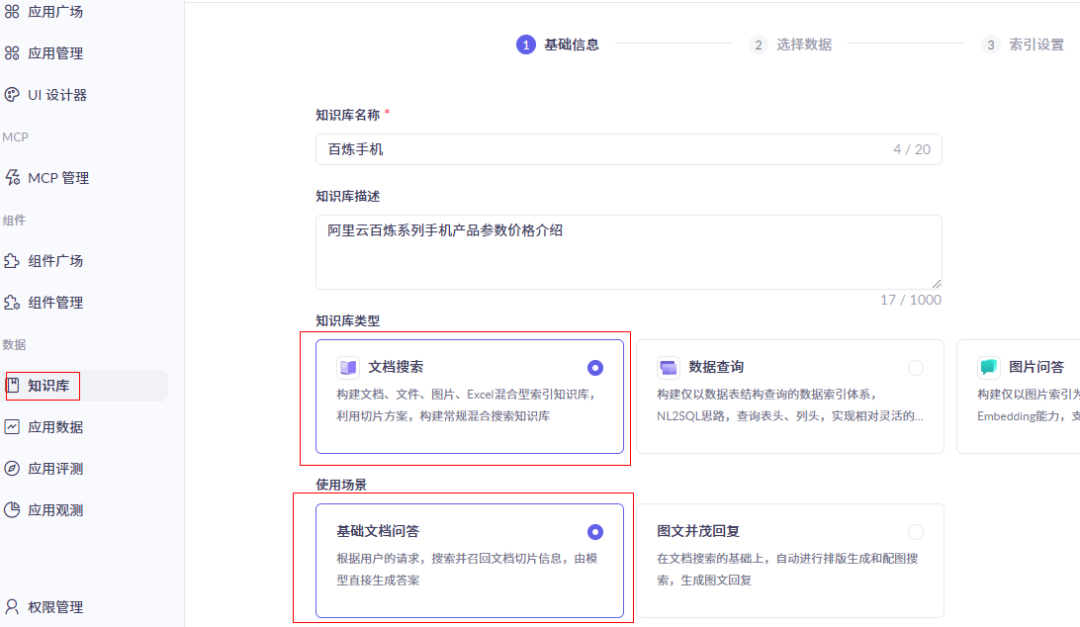This screenshot has height=627, width=1080.
Task: Click step 2 选择数据
Action: 791,45
